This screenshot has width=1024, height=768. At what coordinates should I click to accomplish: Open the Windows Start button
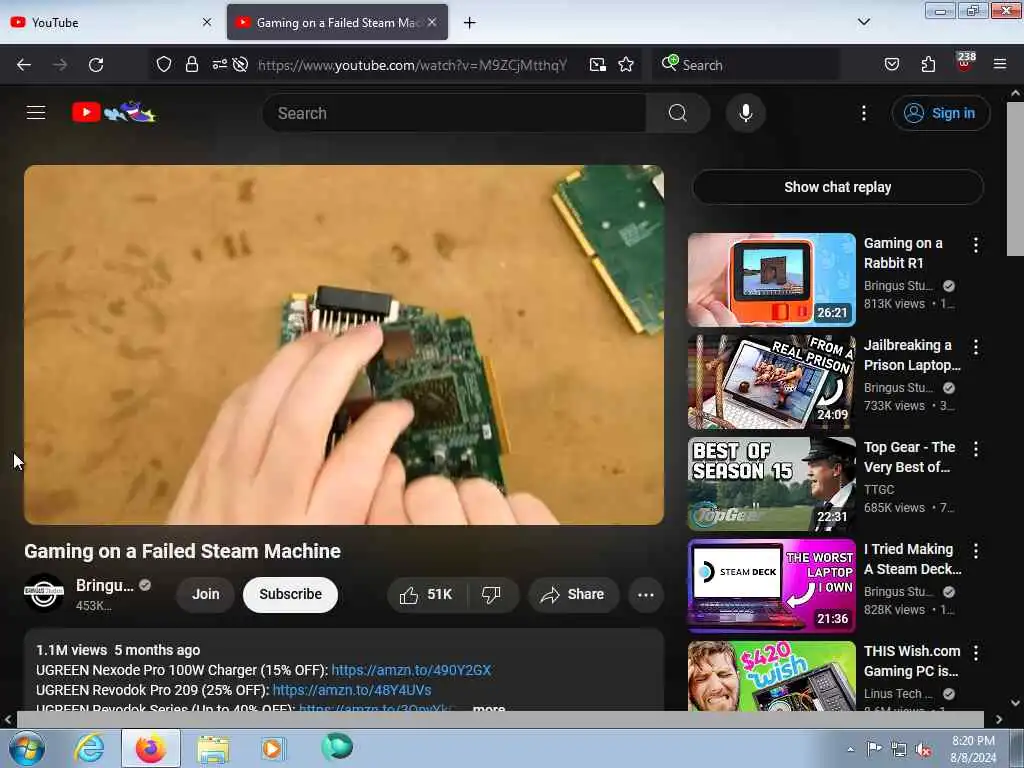[27, 748]
